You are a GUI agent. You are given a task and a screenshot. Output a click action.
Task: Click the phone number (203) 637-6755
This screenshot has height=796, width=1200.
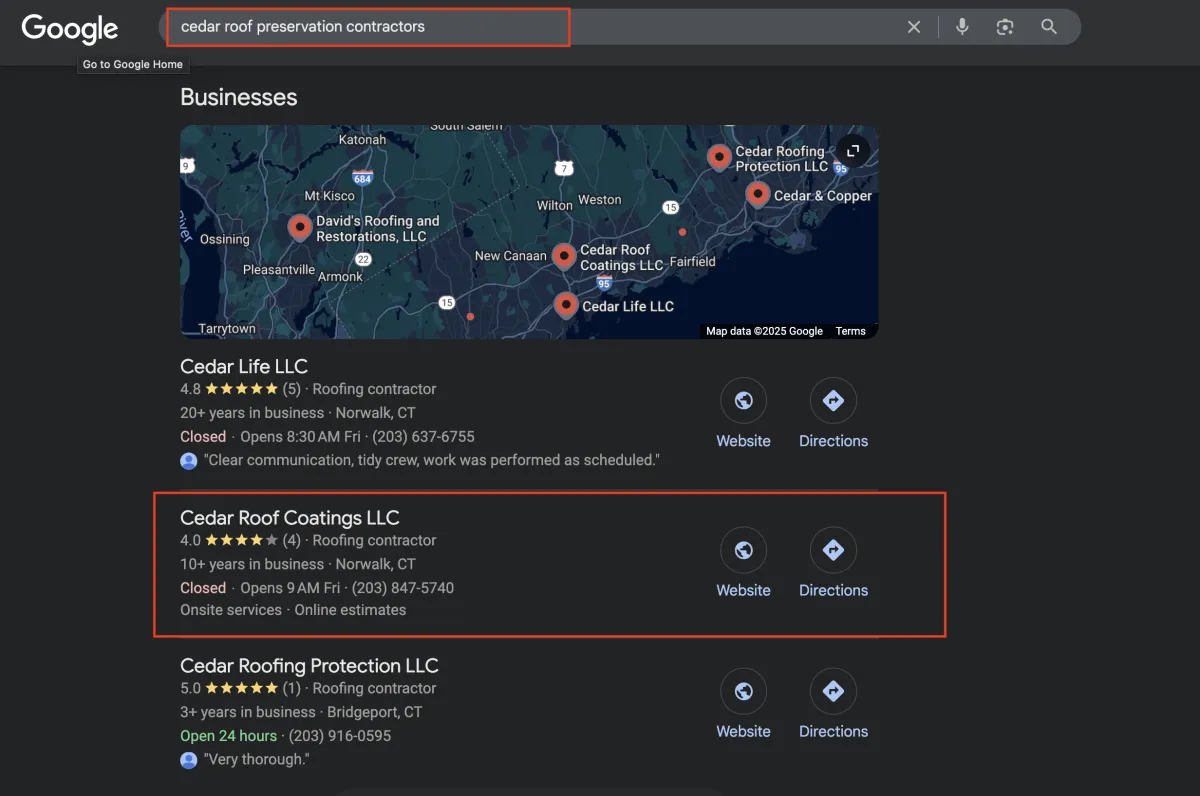pos(423,437)
